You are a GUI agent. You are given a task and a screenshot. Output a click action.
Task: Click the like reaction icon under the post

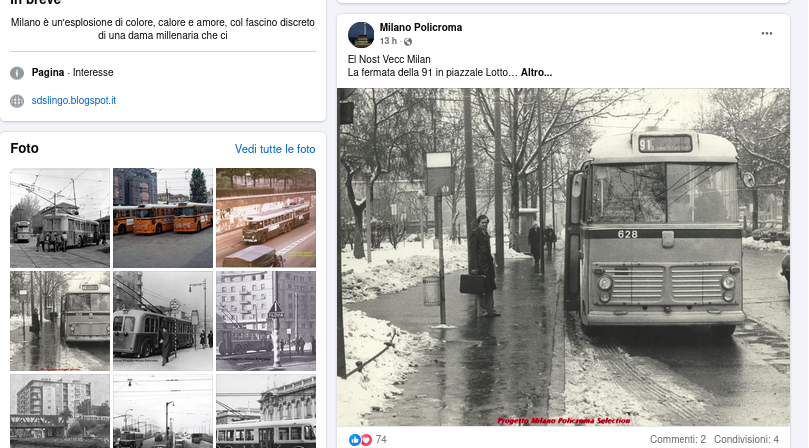click(354, 440)
